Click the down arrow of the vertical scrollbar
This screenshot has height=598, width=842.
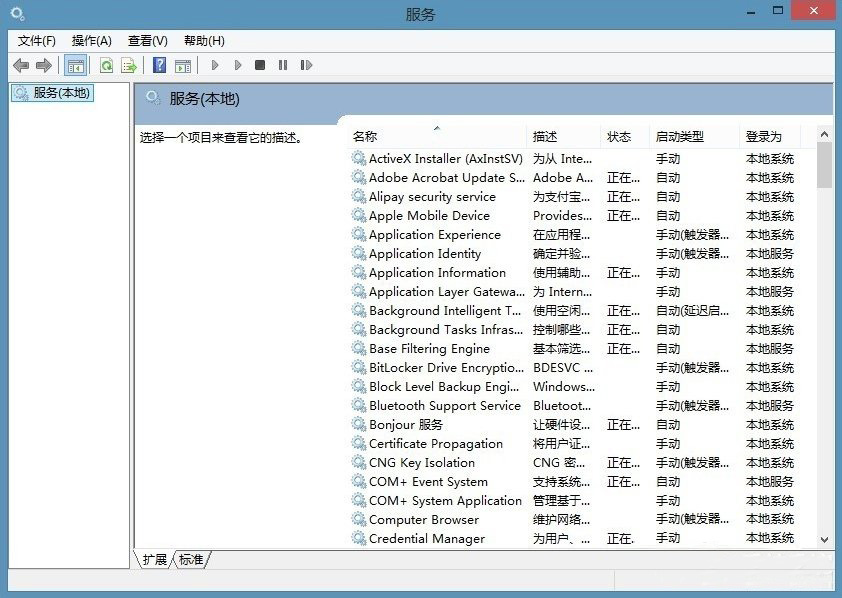coord(823,538)
